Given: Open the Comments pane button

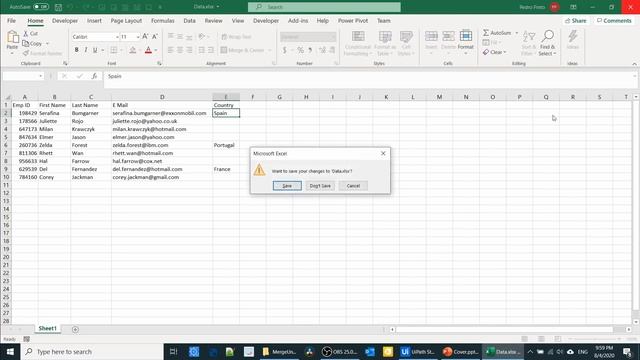Looking at the screenshot, I should (614, 20).
